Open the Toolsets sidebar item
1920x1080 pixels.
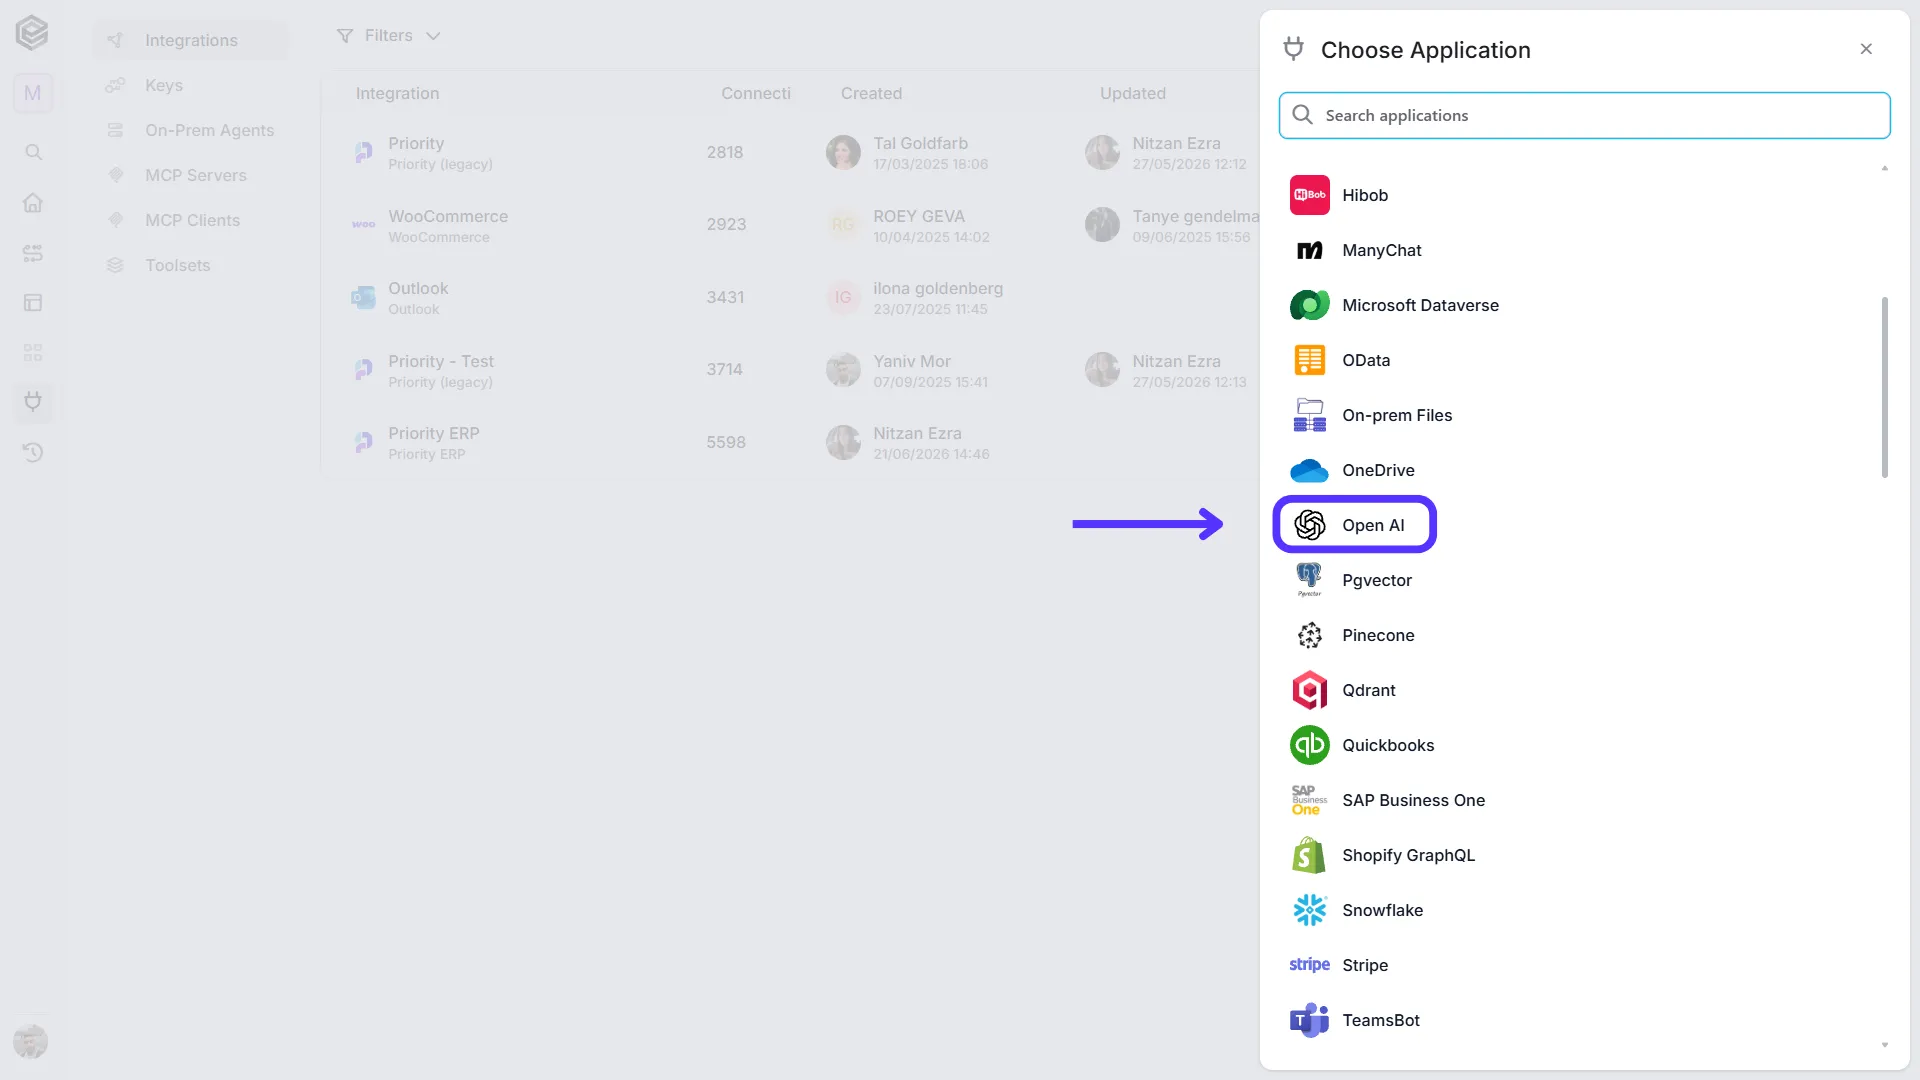pyautogui.click(x=190, y=265)
